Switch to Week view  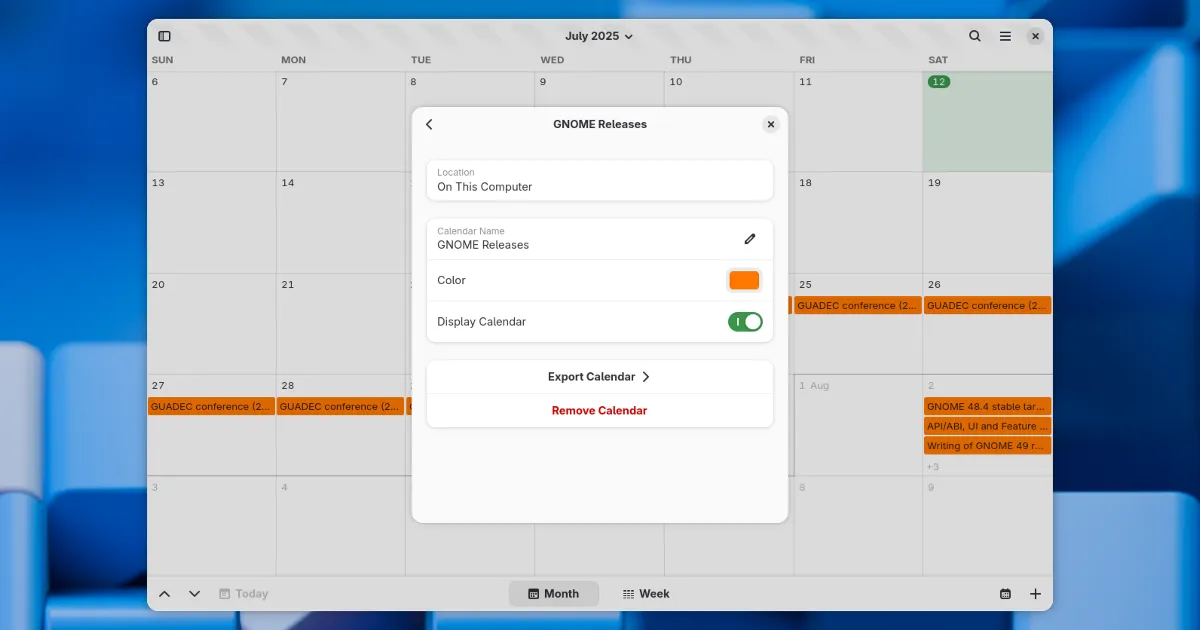(x=646, y=594)
